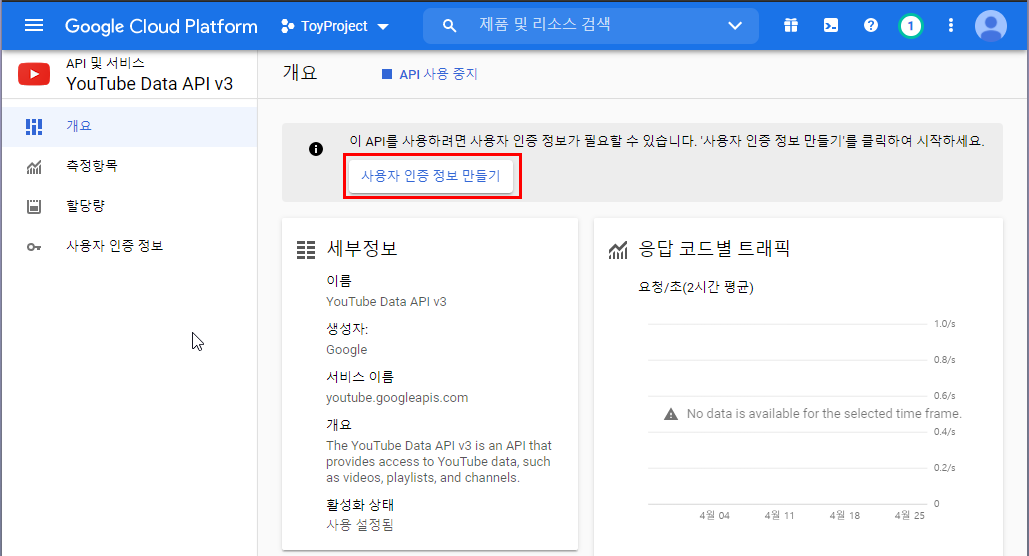1029x556 pixels.
Task: Click the YouTube logo icon
Action: pos(34,74)
